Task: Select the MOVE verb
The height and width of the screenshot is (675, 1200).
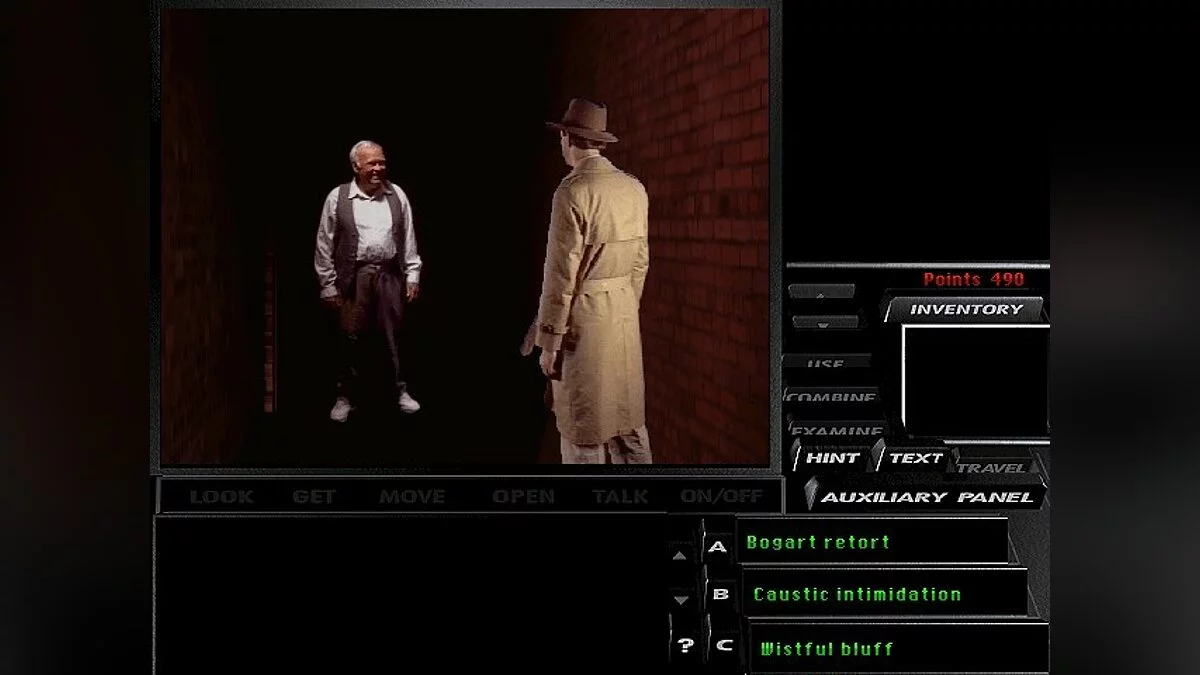Action: (x=412, y=496)
